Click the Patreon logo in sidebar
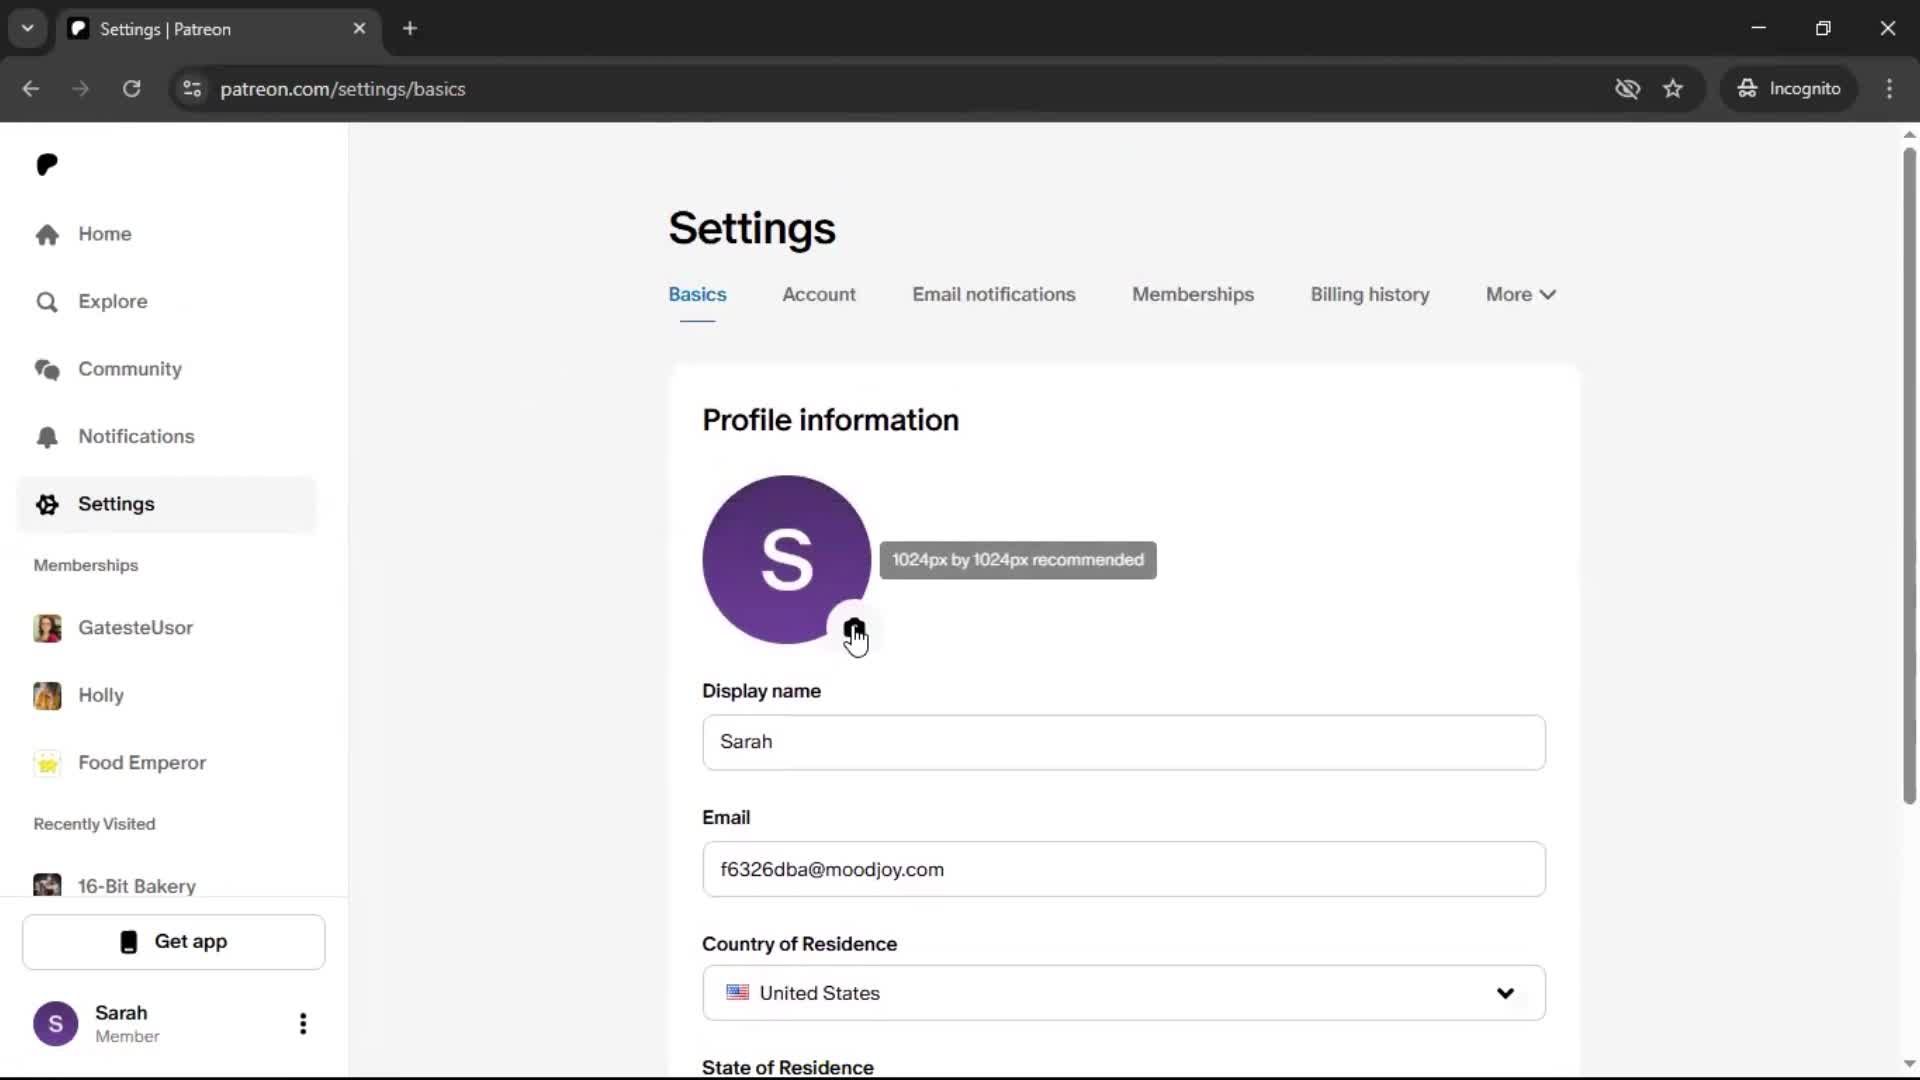Viewport: 1920px width, 1080px height. coord(47,165)
